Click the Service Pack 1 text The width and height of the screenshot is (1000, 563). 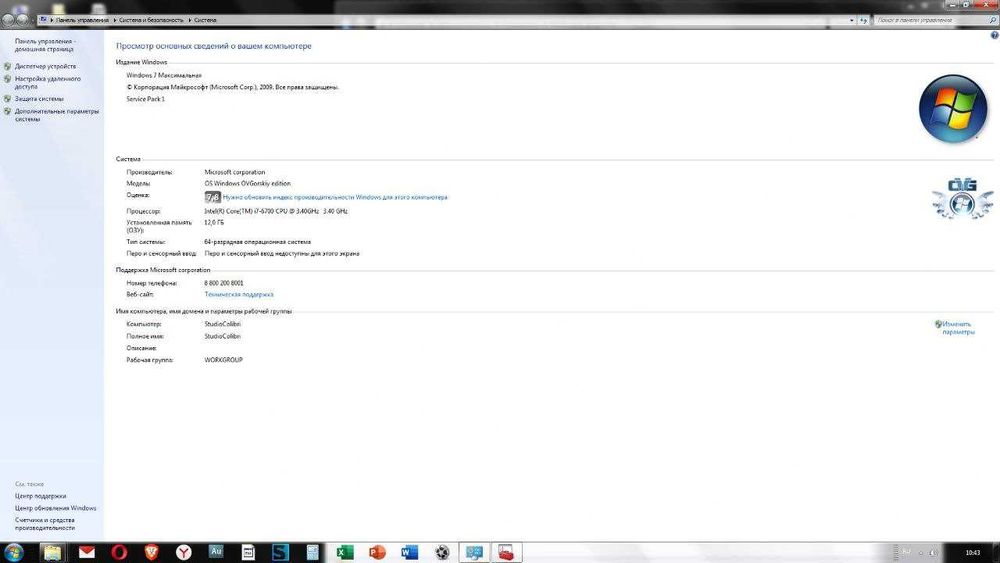pyautogui.click(x=145, y=99)
